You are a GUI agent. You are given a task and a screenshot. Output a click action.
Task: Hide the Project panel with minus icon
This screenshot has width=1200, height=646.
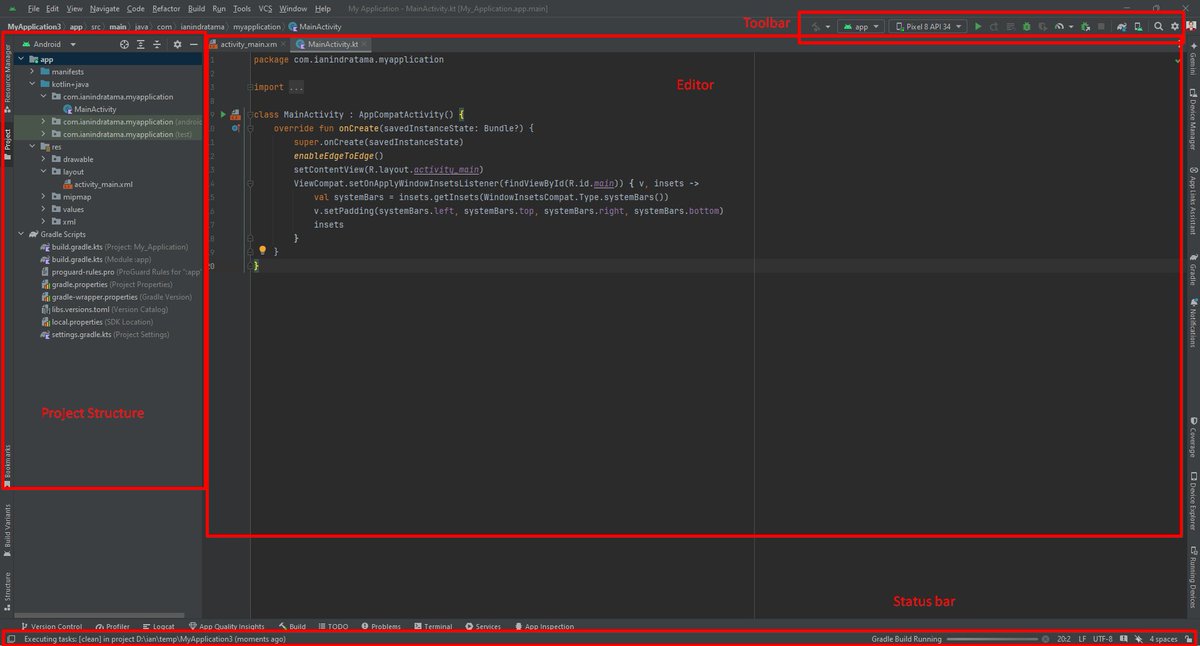click(193, 44)
